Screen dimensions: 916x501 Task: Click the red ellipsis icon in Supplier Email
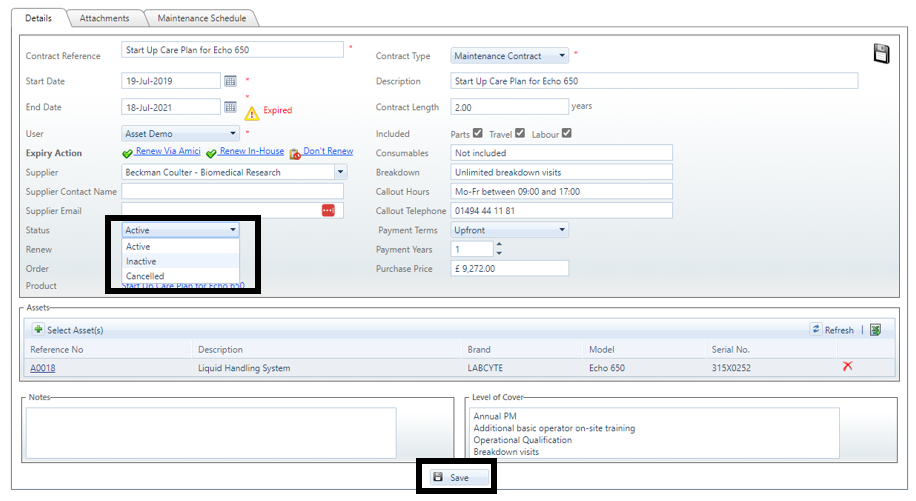coord(328,210)
